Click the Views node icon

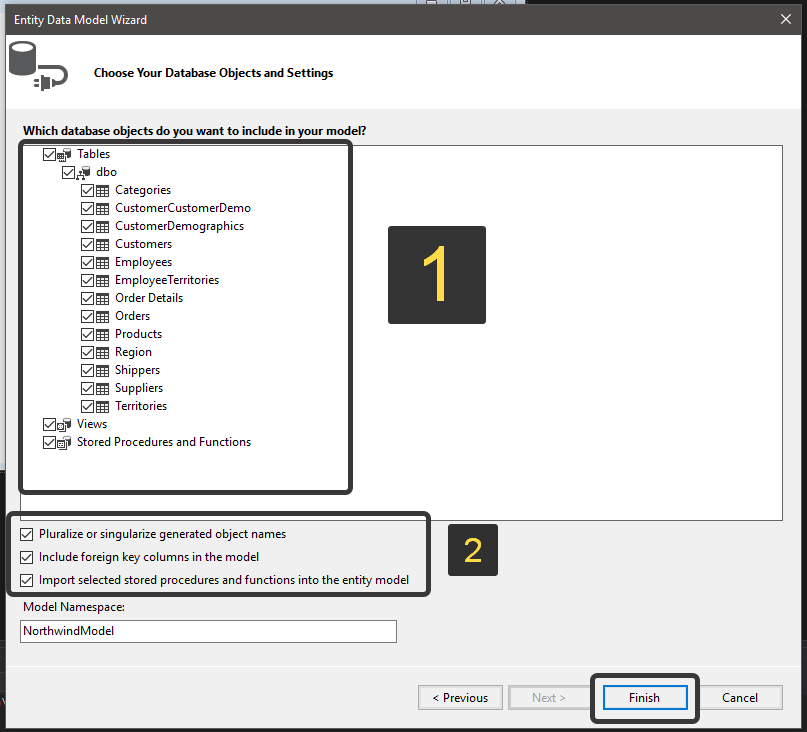click(x=64, y=424)
